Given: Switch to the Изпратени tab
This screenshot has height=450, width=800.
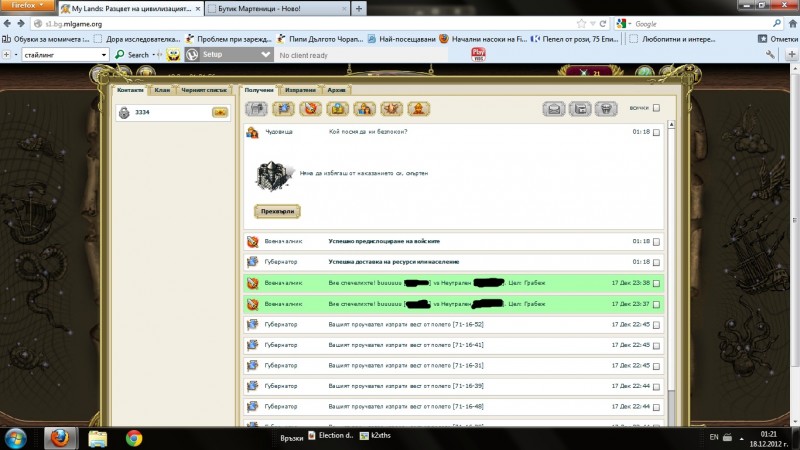Looking at the screenshot, I should point(301,90).
